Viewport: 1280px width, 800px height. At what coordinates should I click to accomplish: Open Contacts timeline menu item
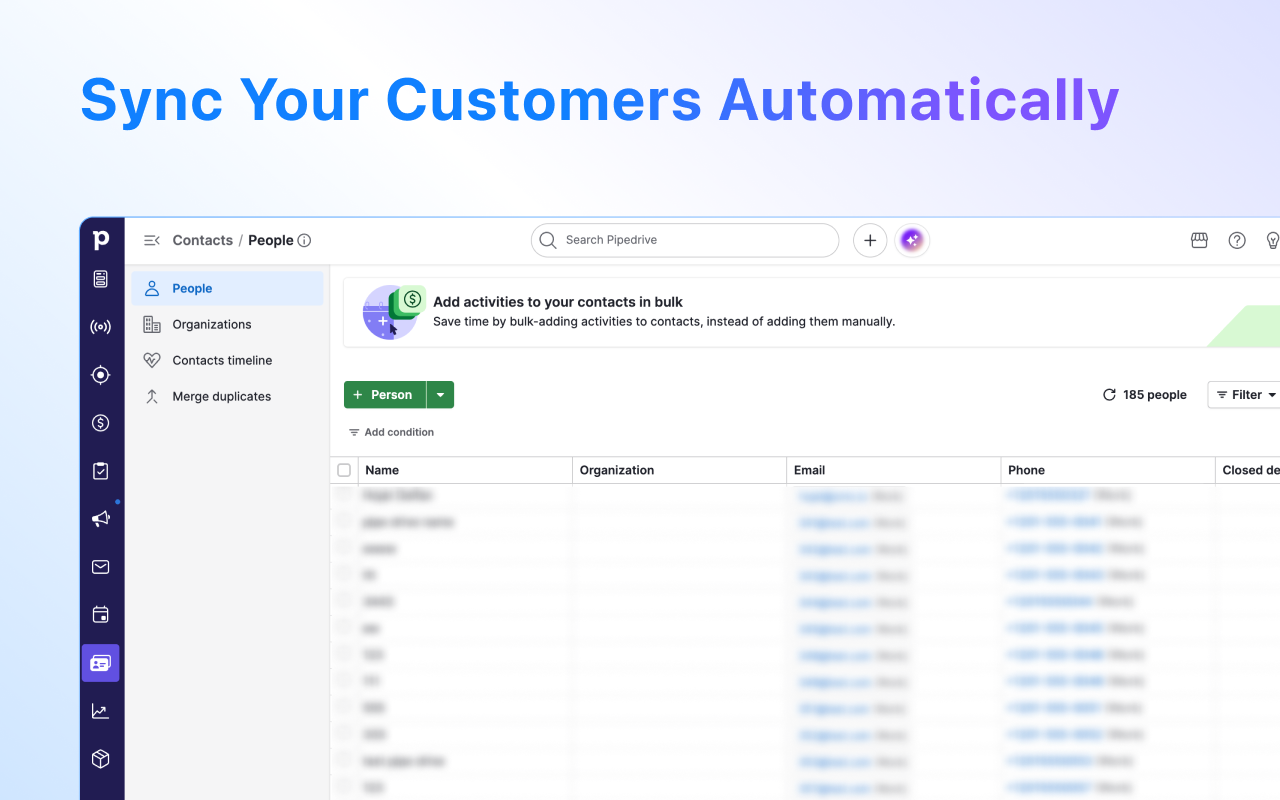(228, 360)
